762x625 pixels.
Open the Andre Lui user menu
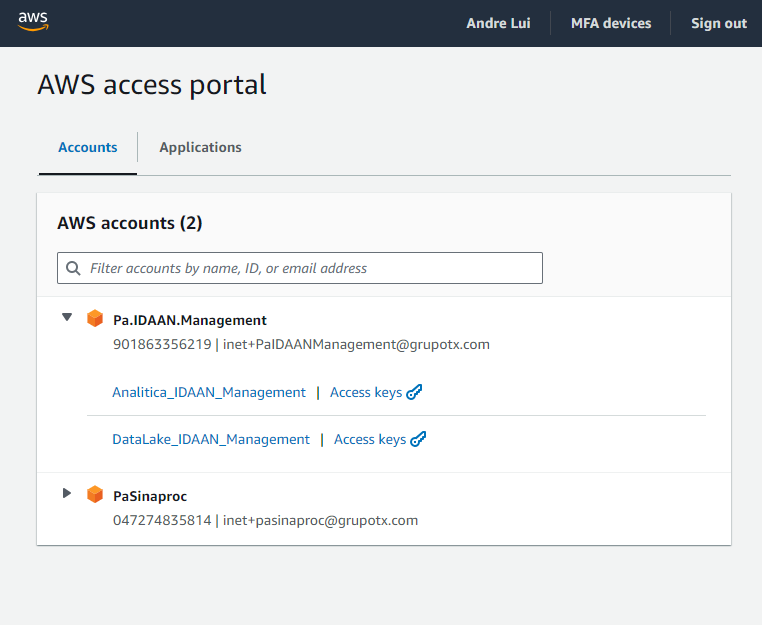click(498, 23)
